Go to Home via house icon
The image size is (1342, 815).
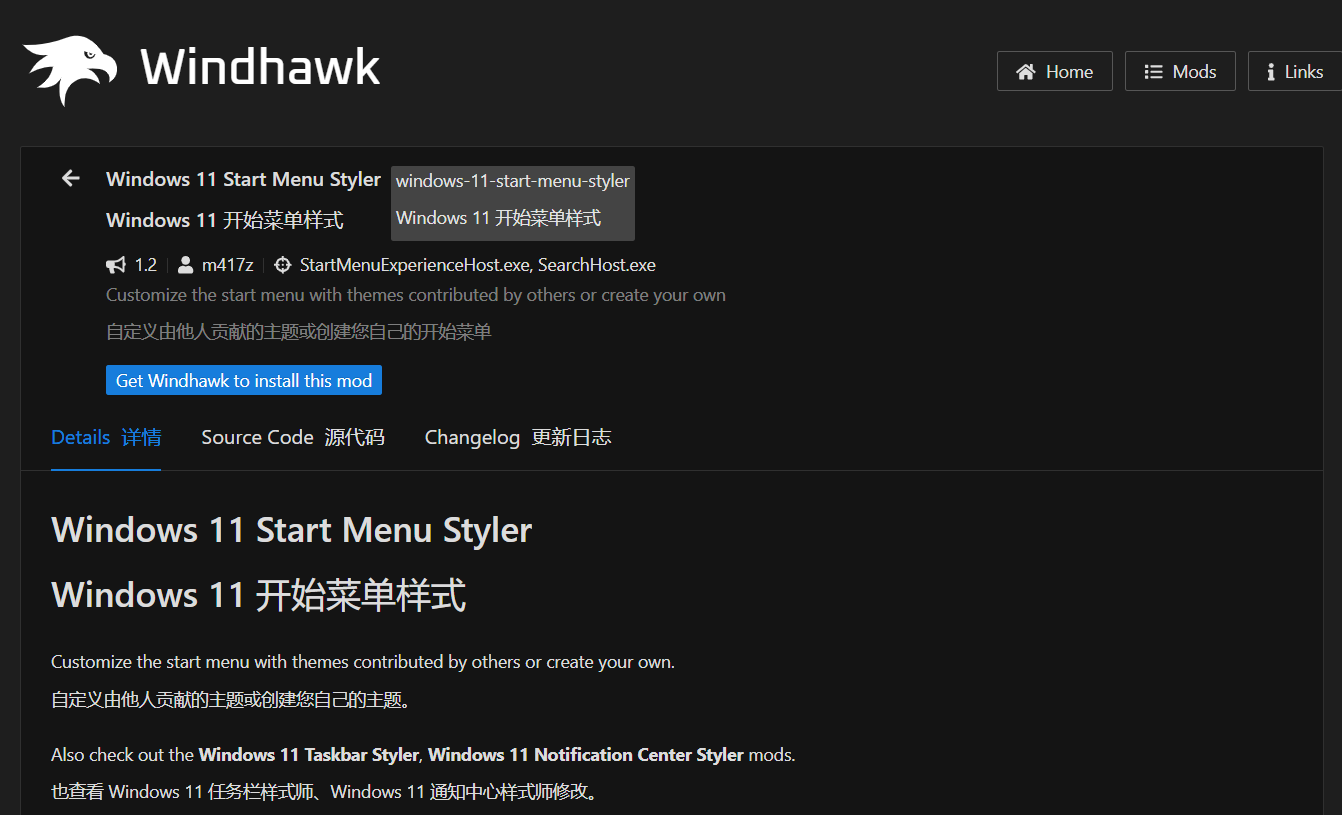pos(1025,72)
